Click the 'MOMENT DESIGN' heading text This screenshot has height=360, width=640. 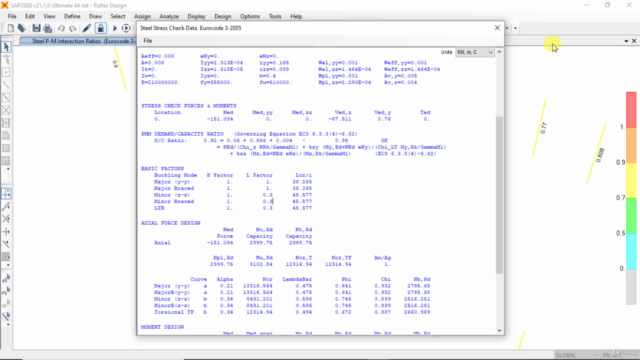(x=162, y=327)
